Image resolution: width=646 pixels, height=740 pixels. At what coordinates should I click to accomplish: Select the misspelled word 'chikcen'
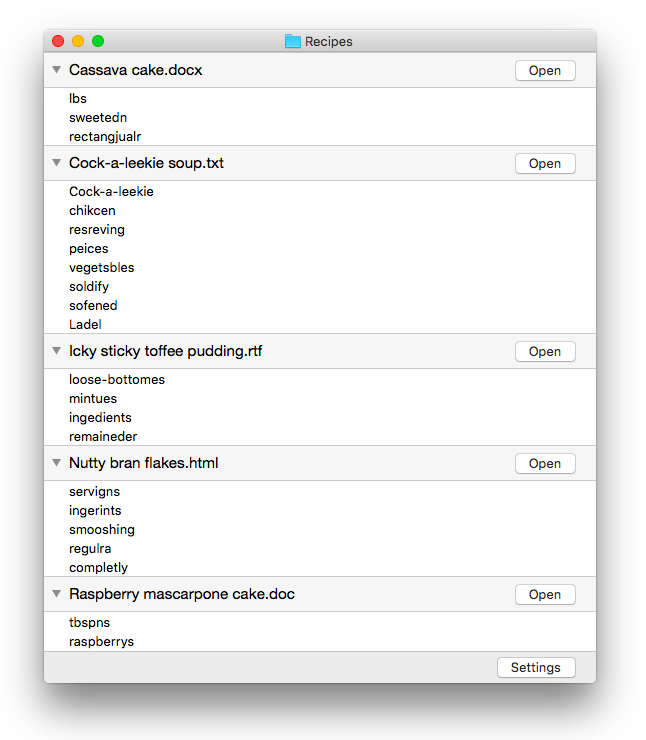[92, 210]
